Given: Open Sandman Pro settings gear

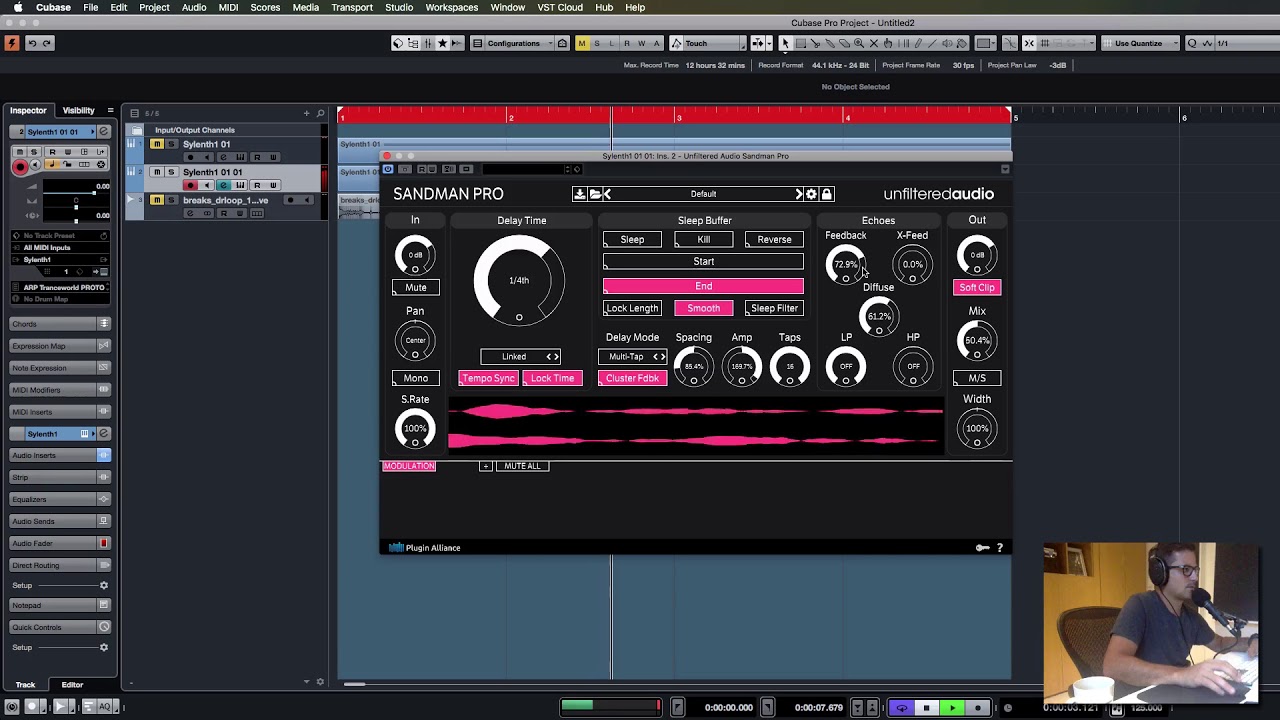Looking at the screenshot, I should 812,194.
